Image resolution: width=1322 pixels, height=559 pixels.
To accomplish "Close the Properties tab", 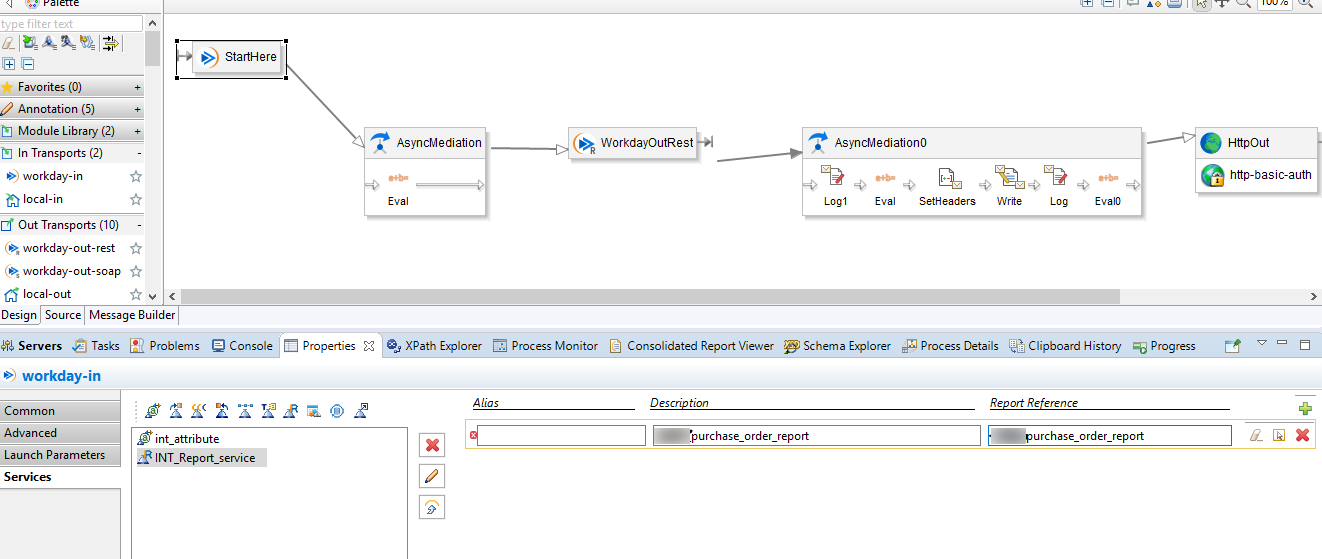I will coord(369,346).
